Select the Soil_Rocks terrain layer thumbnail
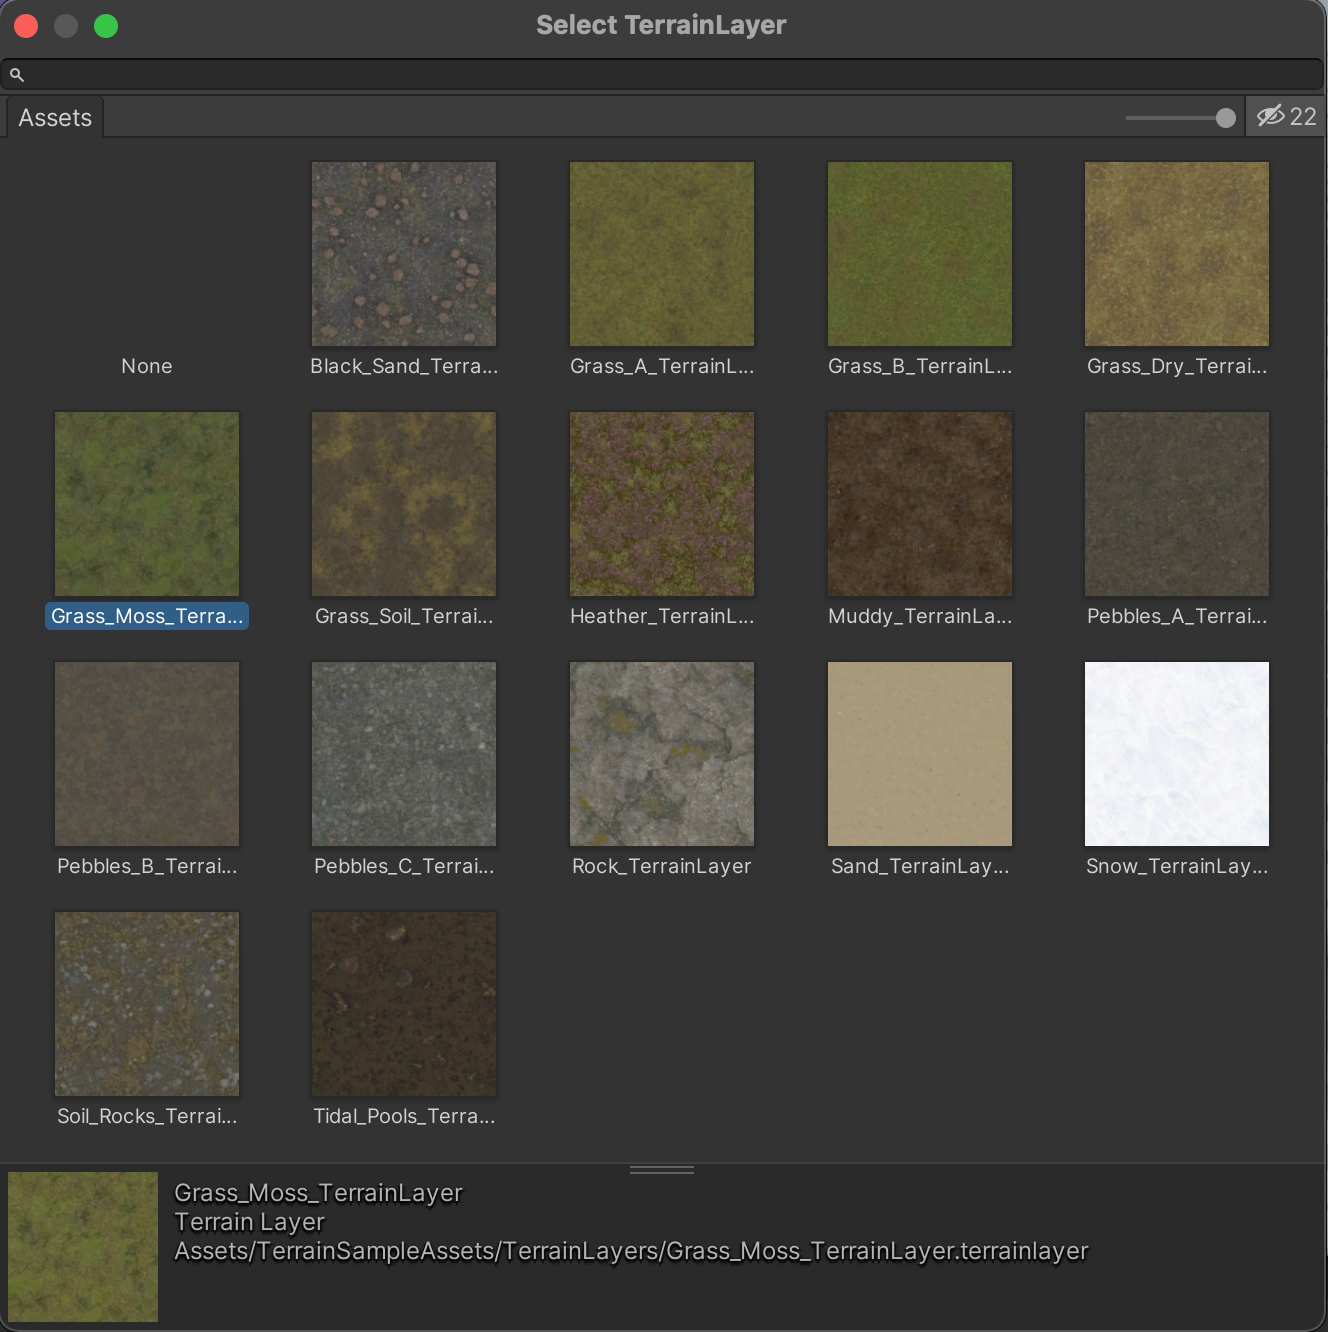 pyautogui.click(x=147, y=1004)
